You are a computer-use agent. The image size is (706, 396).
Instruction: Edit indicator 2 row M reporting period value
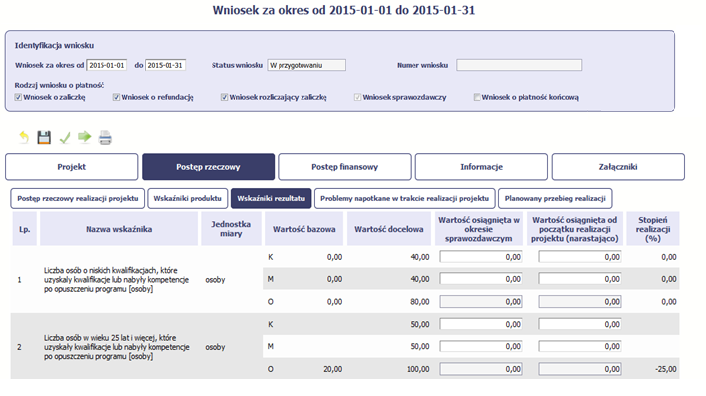(481, 346)
